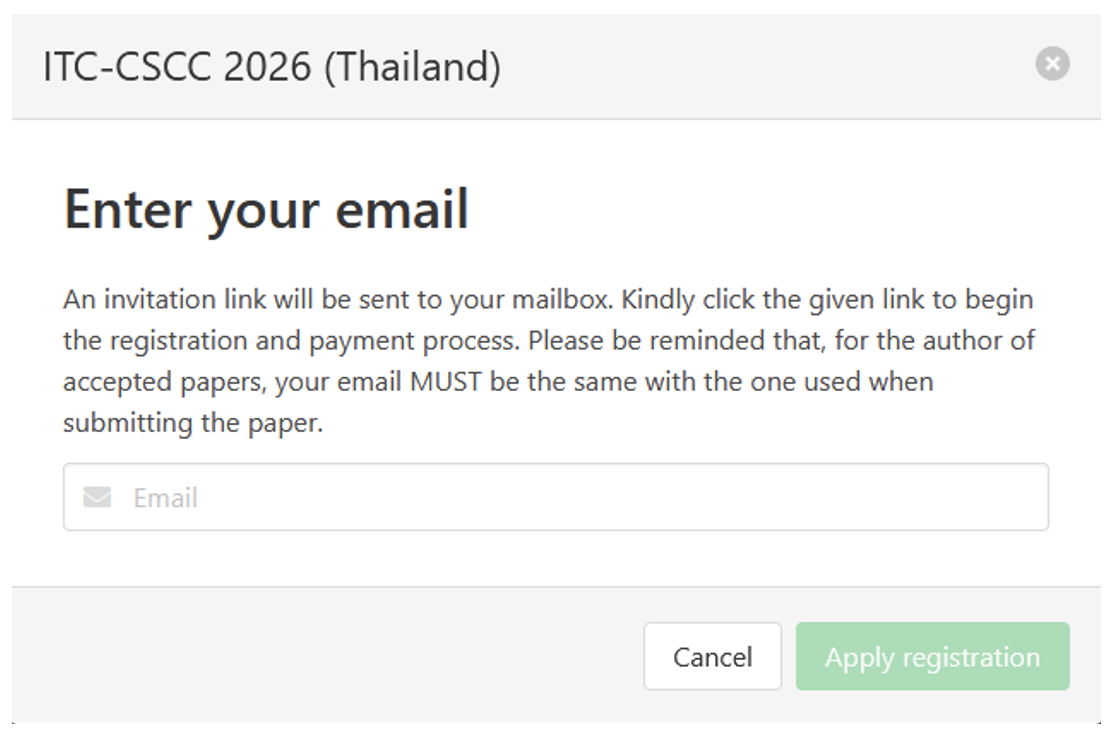Viewport: 1114px width, 736px height.
Task: Click the text line 'submitting the paper.'
Action: click(193, 423)
